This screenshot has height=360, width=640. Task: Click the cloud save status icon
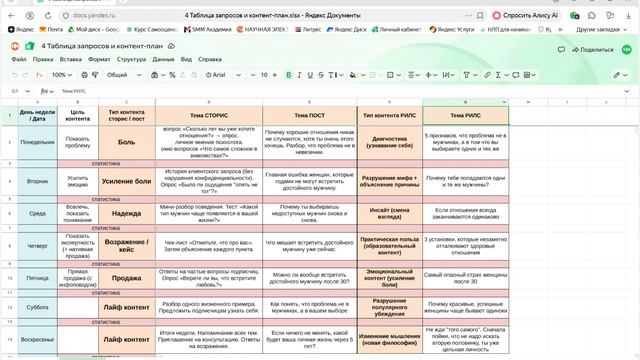point(171,46)
